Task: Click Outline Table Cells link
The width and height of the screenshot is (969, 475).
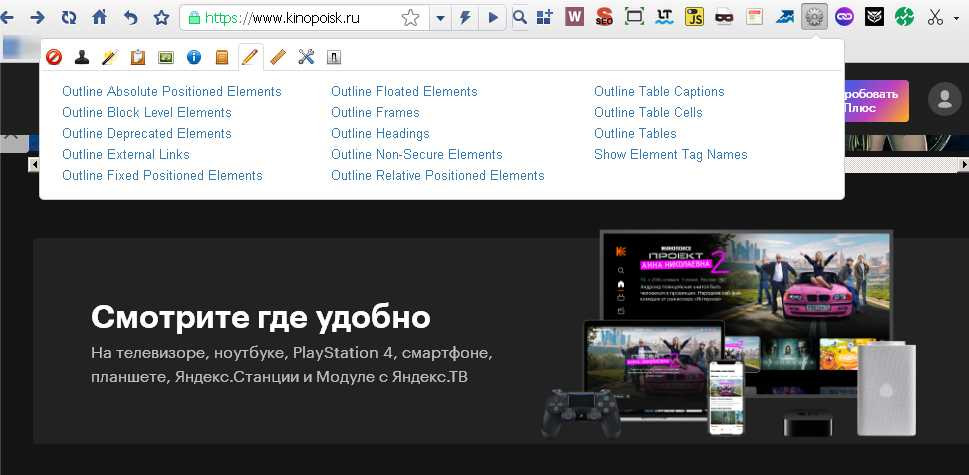Action: click(x=648, y=112)
